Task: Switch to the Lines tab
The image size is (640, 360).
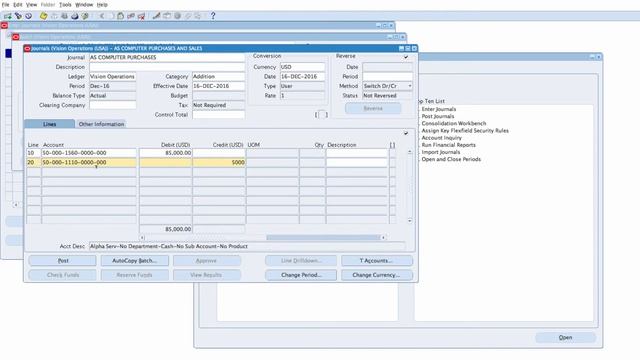Action: [x=49, y=124]
